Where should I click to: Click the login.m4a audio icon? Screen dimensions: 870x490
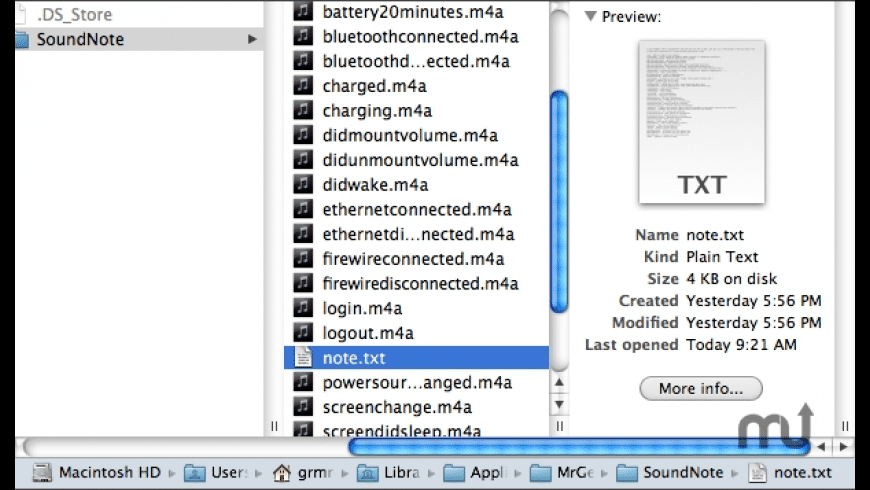pos(303,308)
